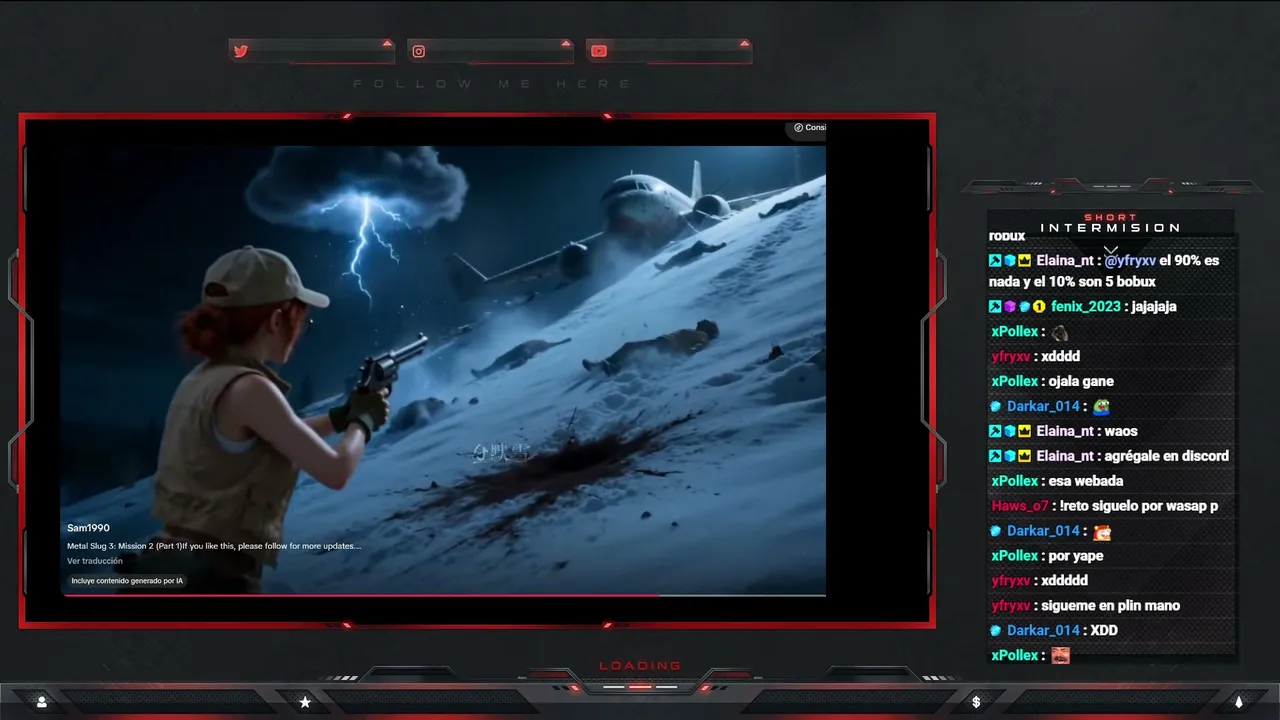This screenshot has width=1280, height=720.
Task: Click the 'Incluye contenido generado por IA' label
Action: [127, 580]
